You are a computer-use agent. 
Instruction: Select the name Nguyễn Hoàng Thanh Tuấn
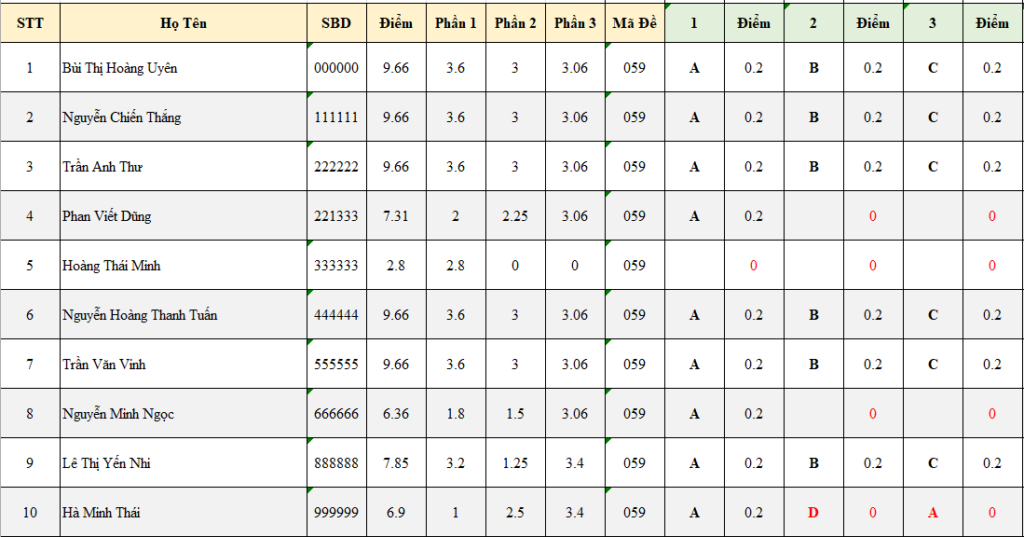pyautogui.click(x=140, y=315)
